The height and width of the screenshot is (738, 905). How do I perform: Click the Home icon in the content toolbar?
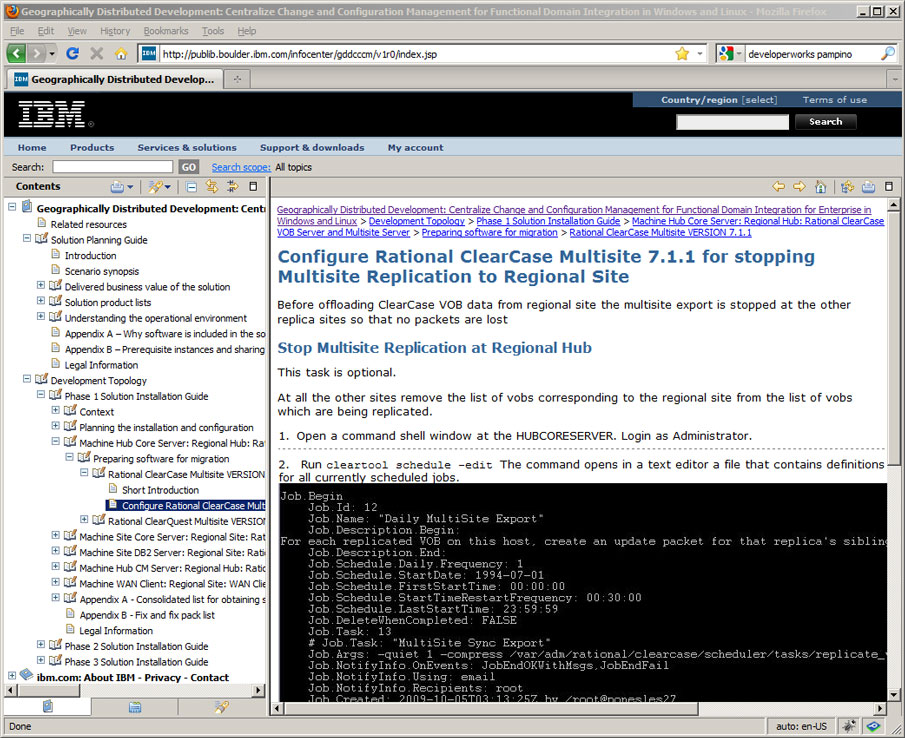[820, 187]
